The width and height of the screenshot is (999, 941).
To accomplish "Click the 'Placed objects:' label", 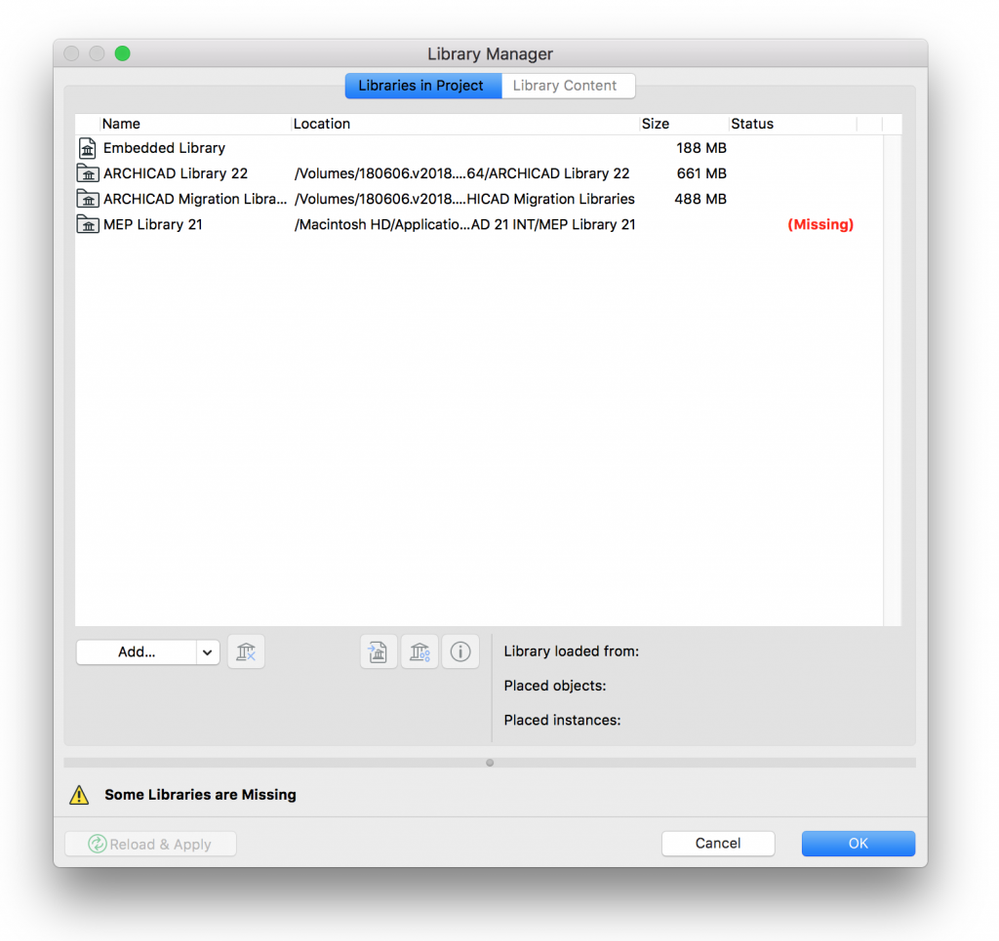I will point(555,686).
